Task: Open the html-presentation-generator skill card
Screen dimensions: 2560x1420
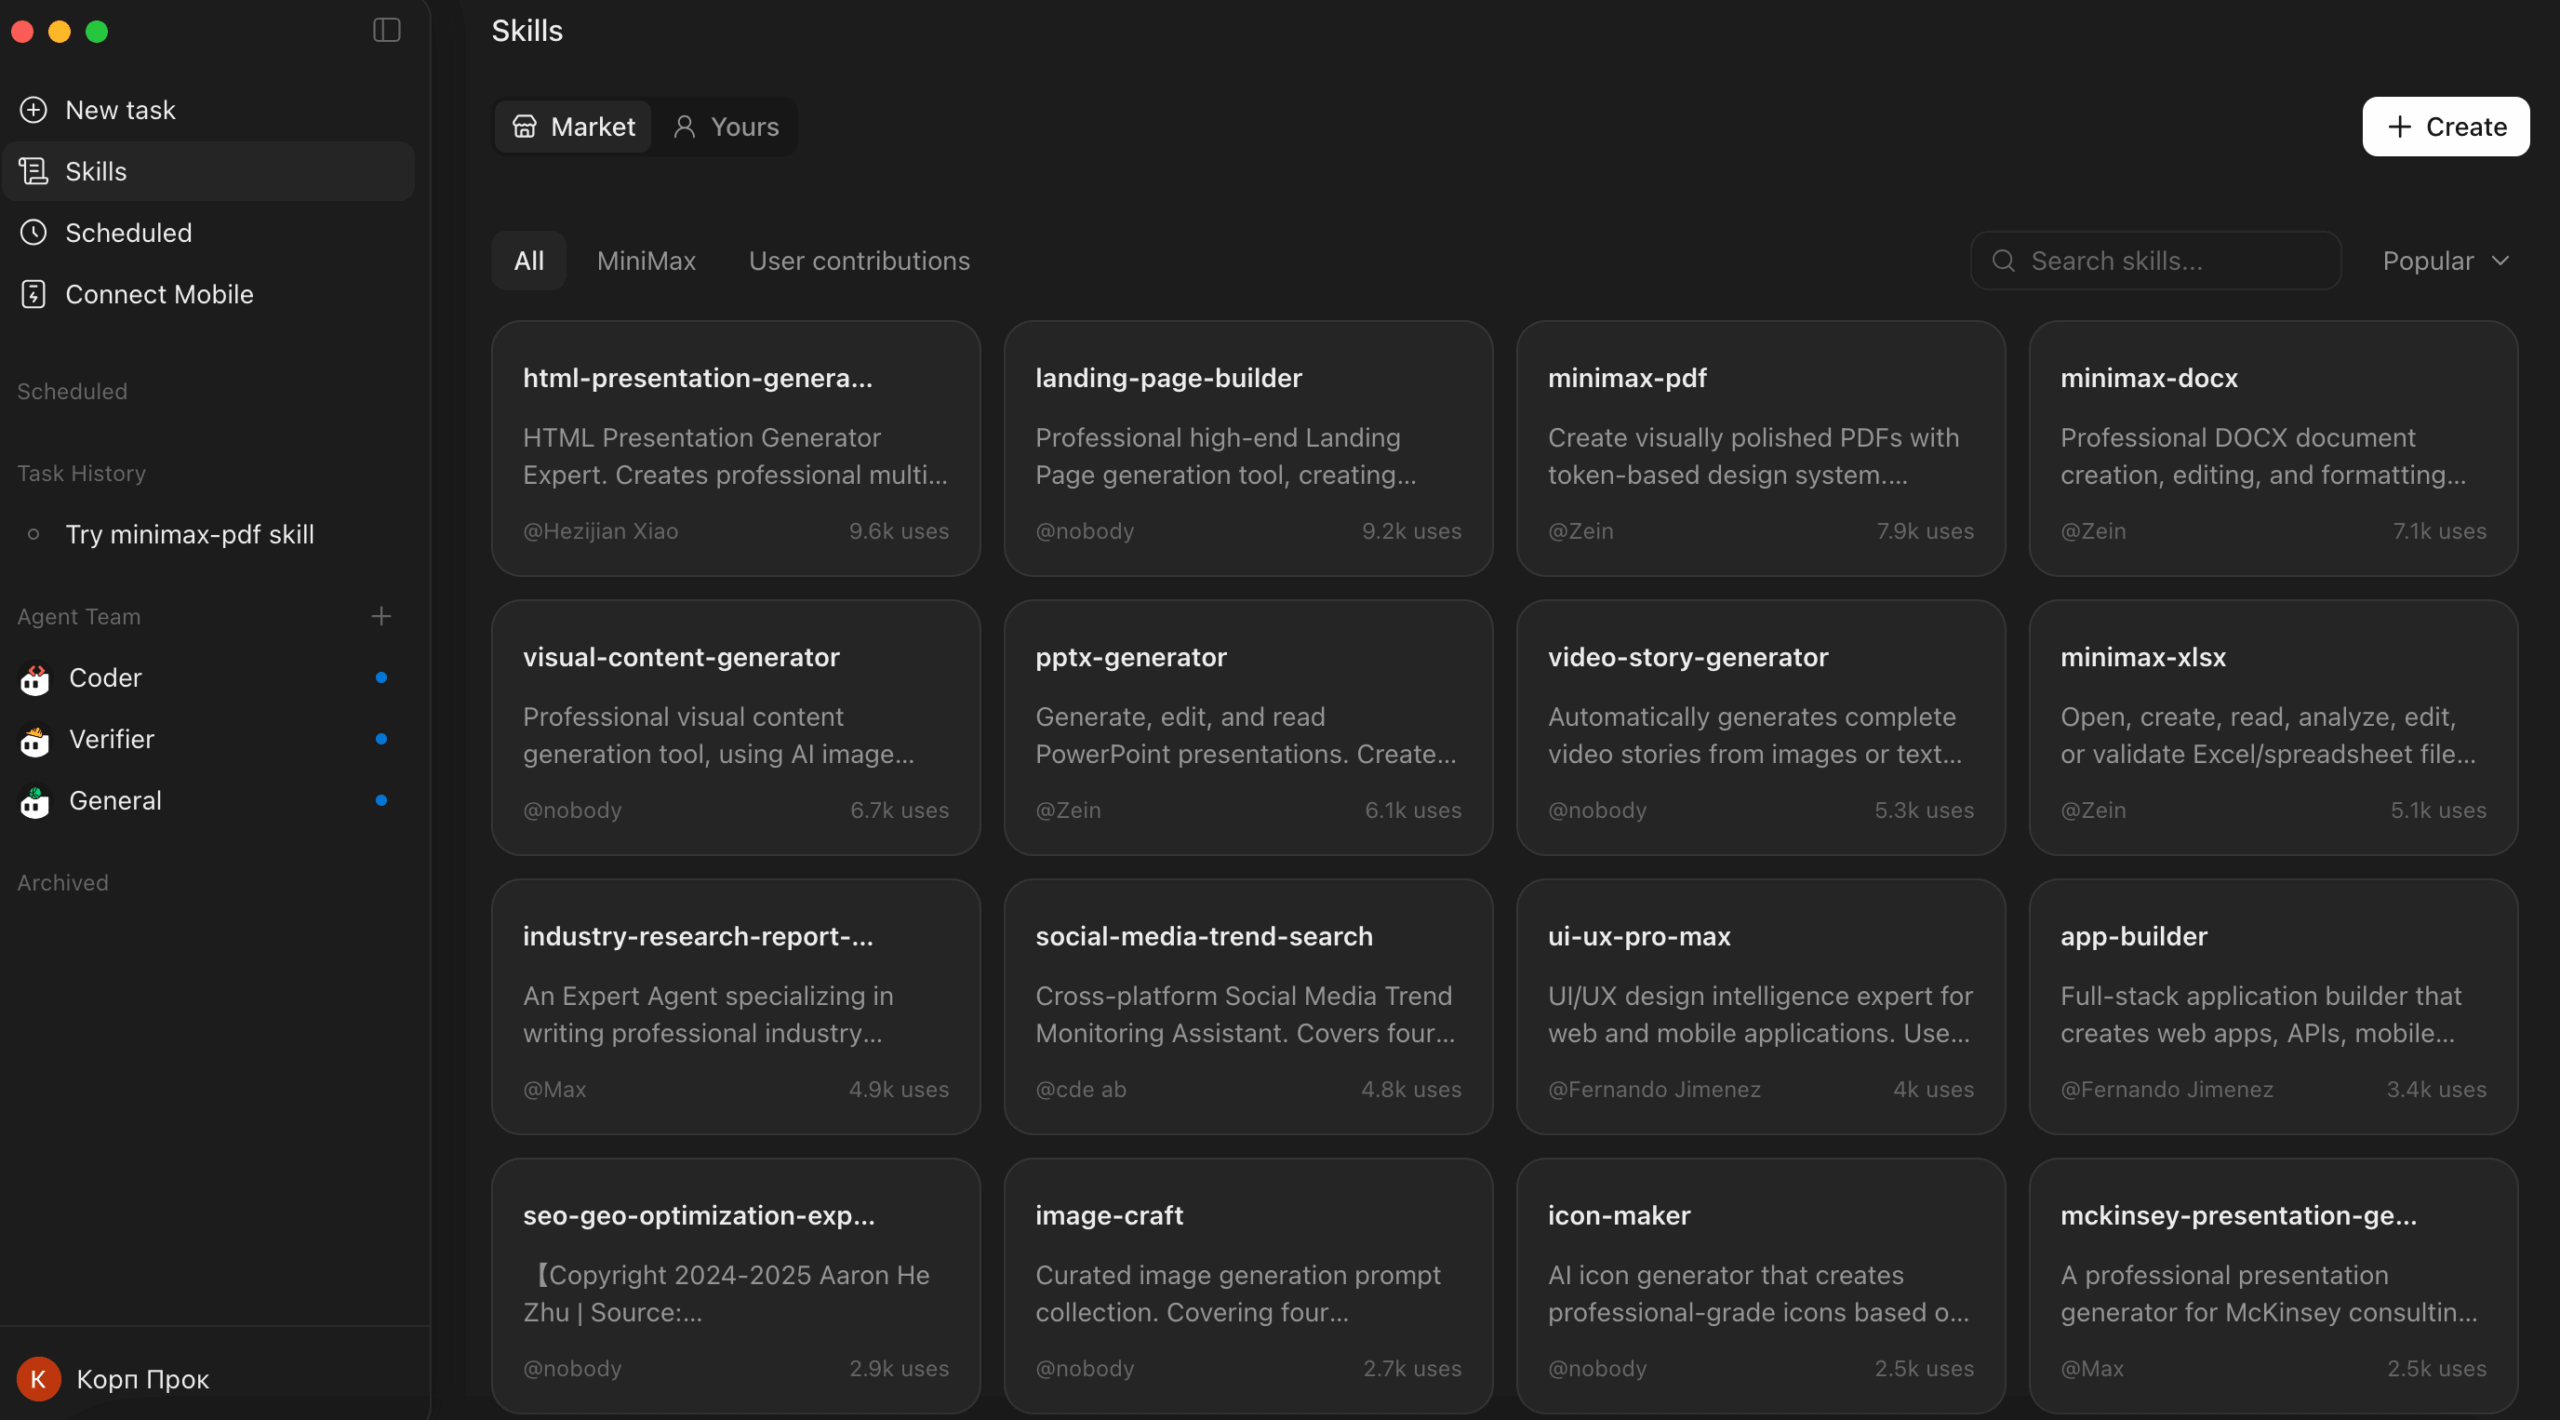Action: click(736, 448)
